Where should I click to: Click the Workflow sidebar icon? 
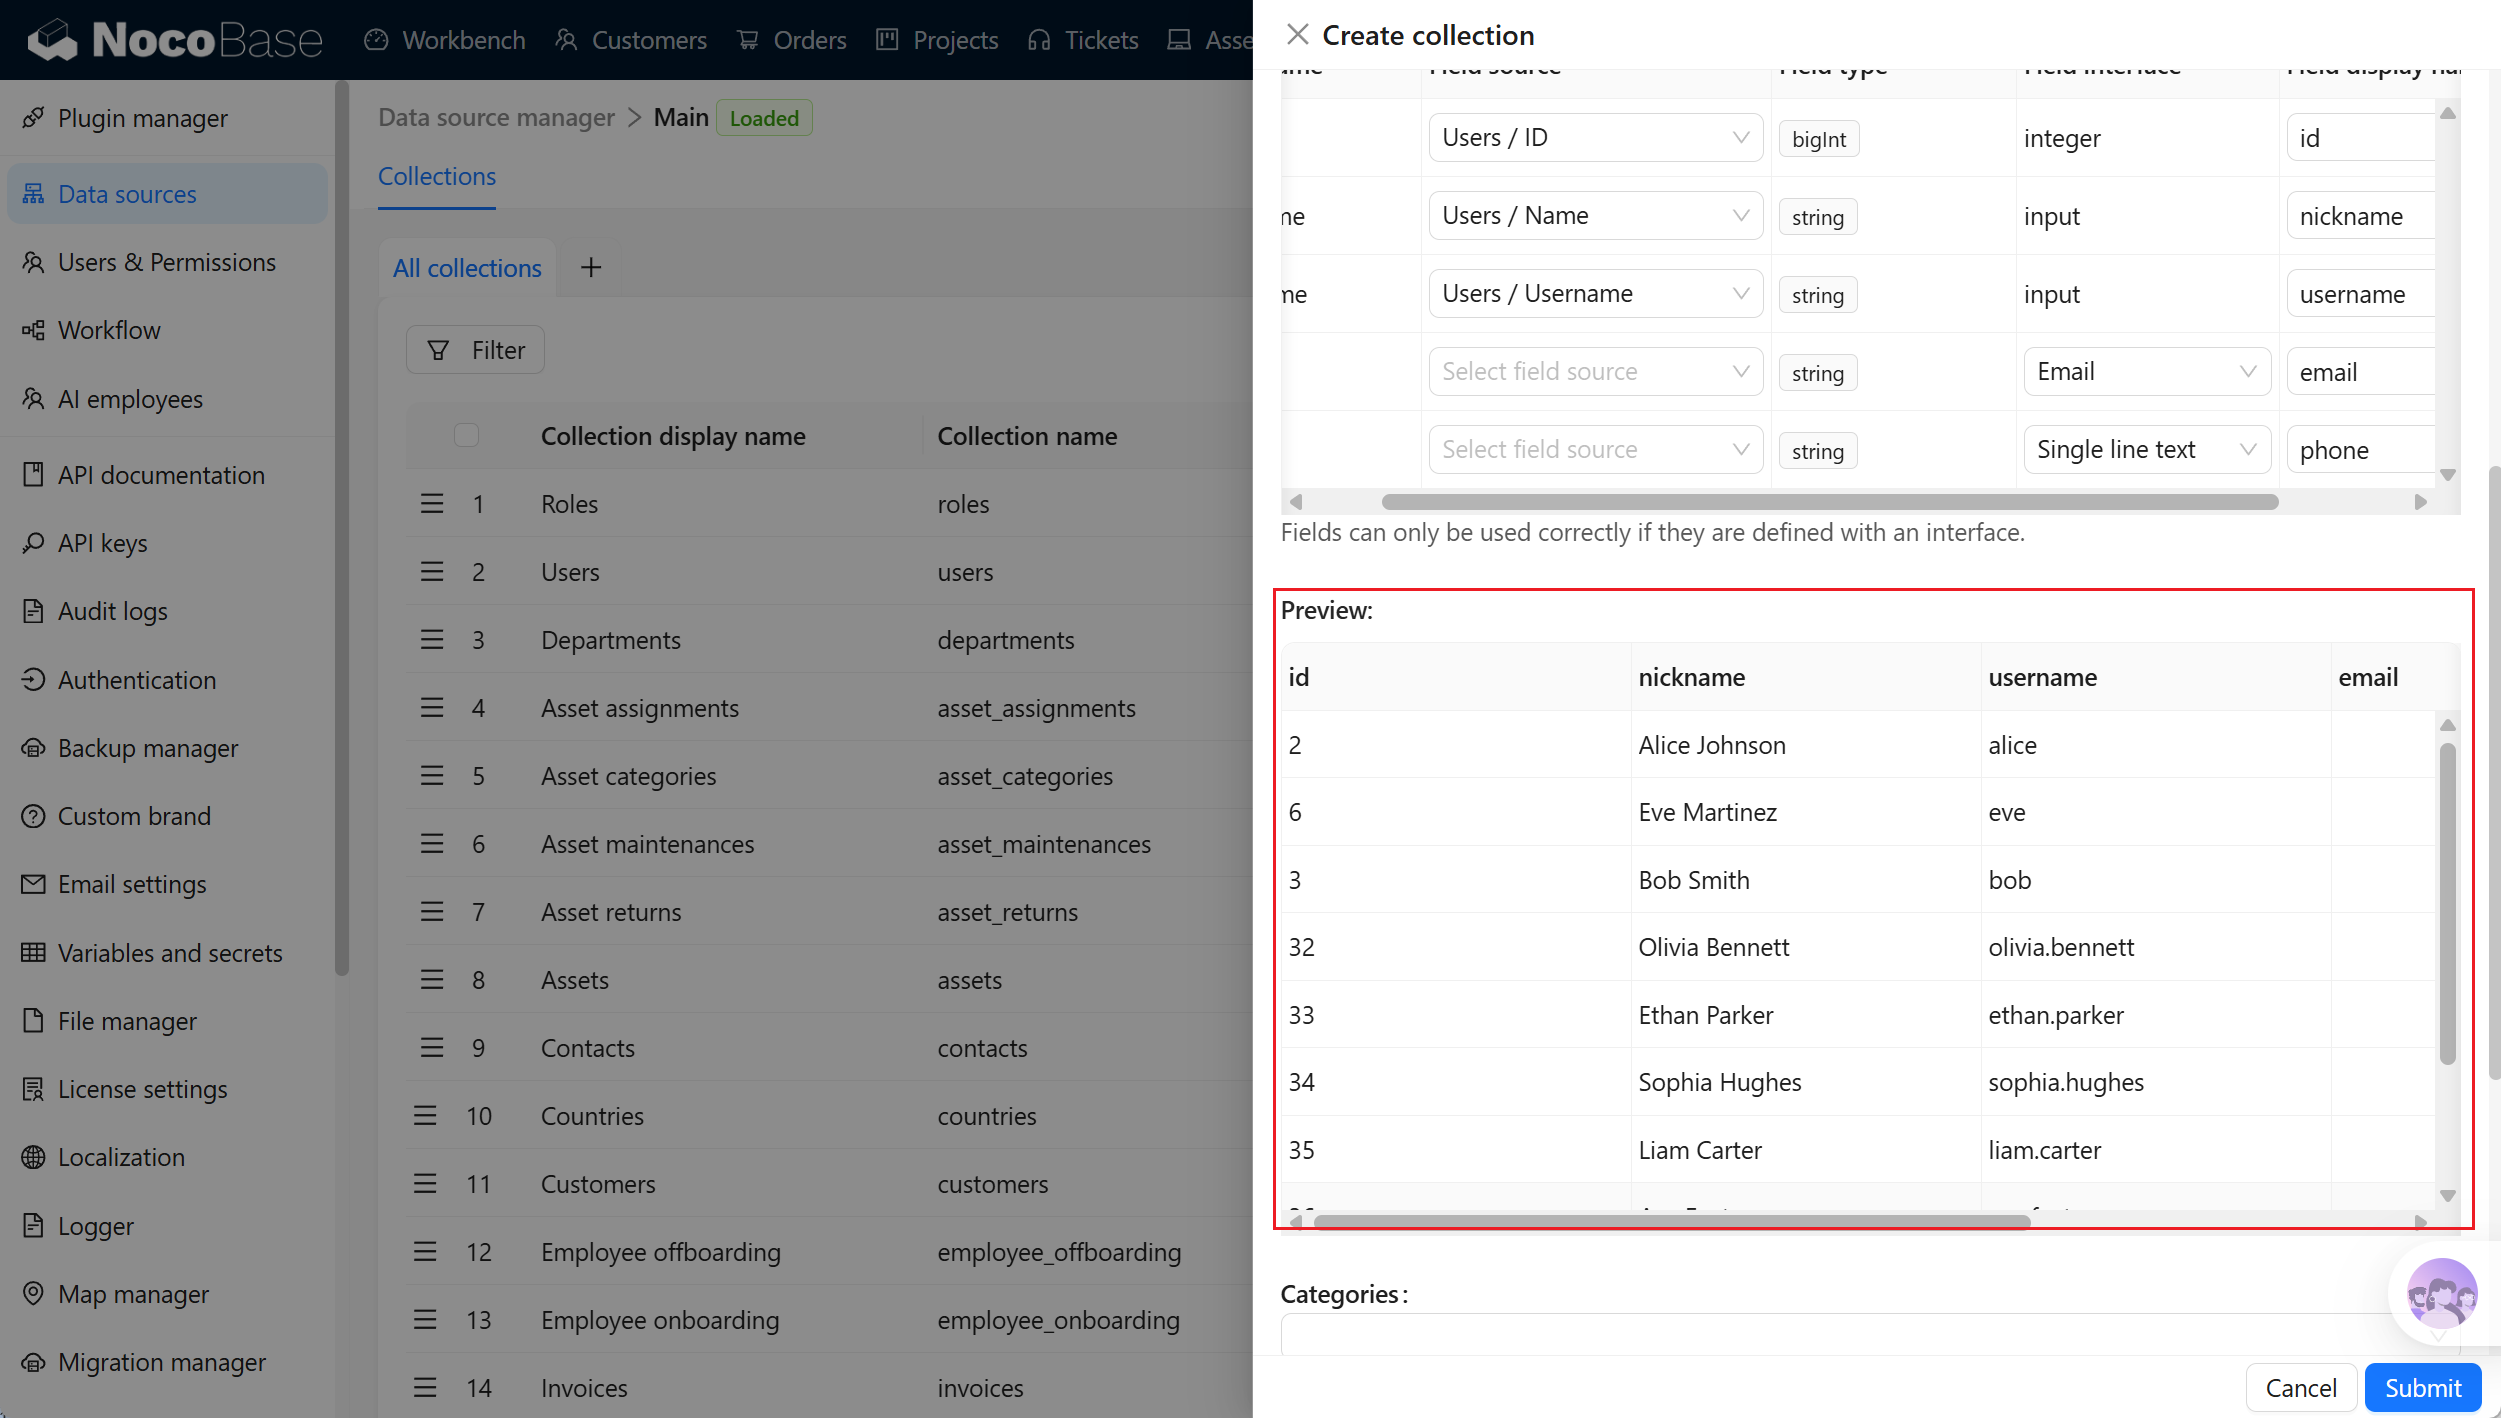(33, 330)
